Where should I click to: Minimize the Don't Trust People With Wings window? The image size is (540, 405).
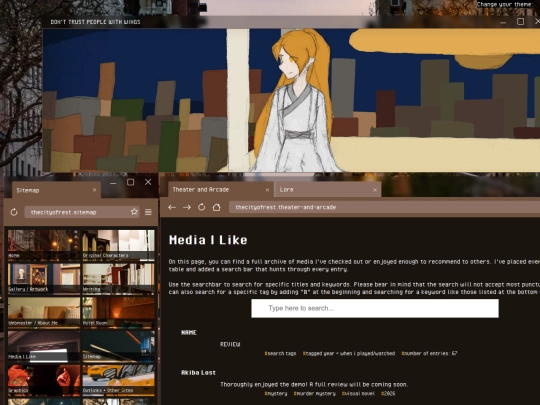click(x=503, y=22)
